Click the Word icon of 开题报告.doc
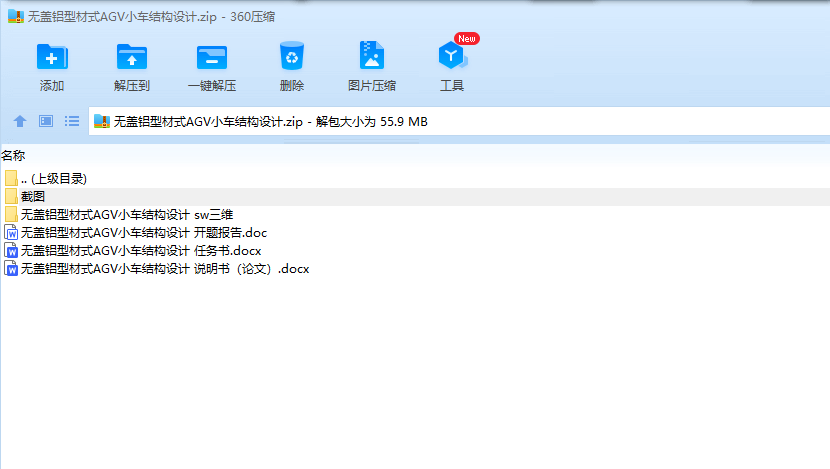The height and width of the screenshot is (469, 830). click(x=11, y=232)
